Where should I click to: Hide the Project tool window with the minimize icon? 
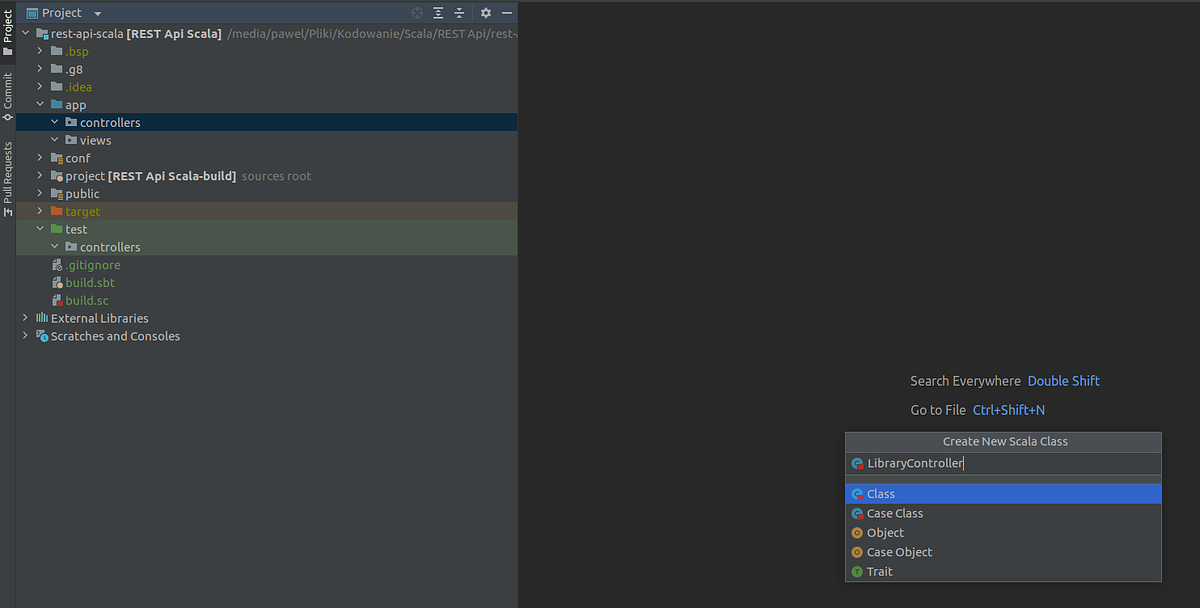click(506, 12)
